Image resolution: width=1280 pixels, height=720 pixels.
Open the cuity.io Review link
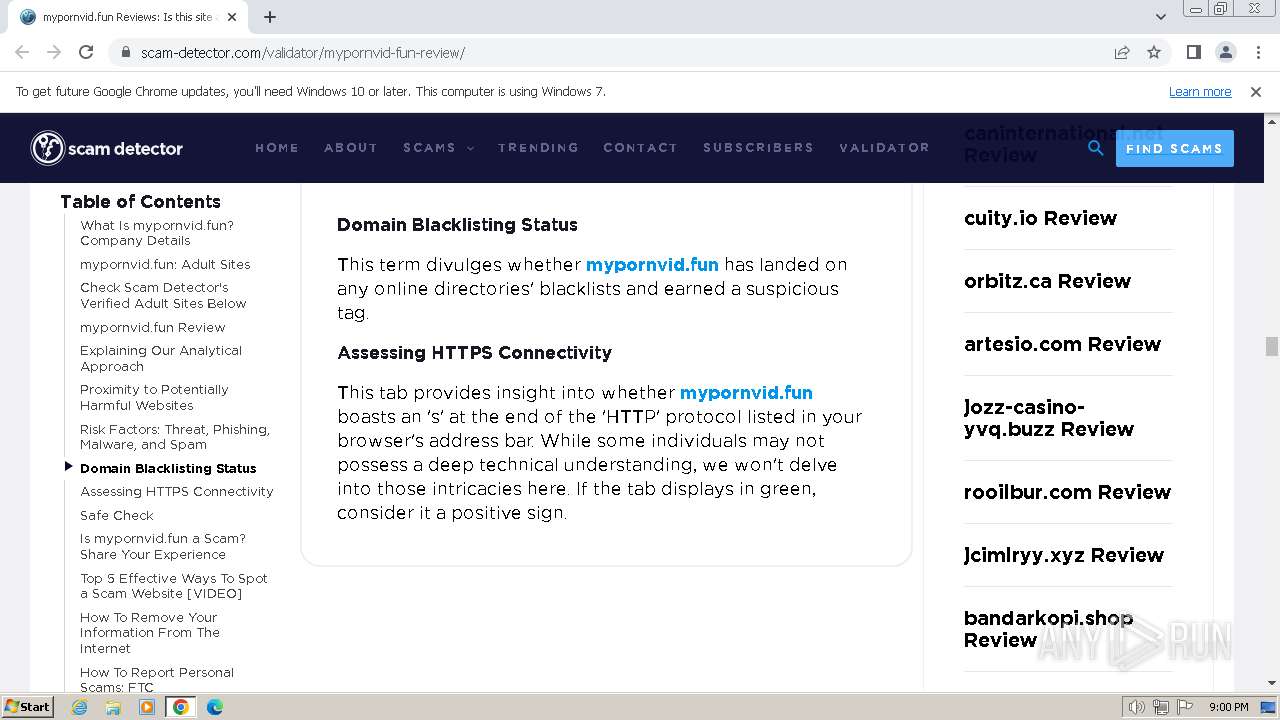coord(1040,218)
